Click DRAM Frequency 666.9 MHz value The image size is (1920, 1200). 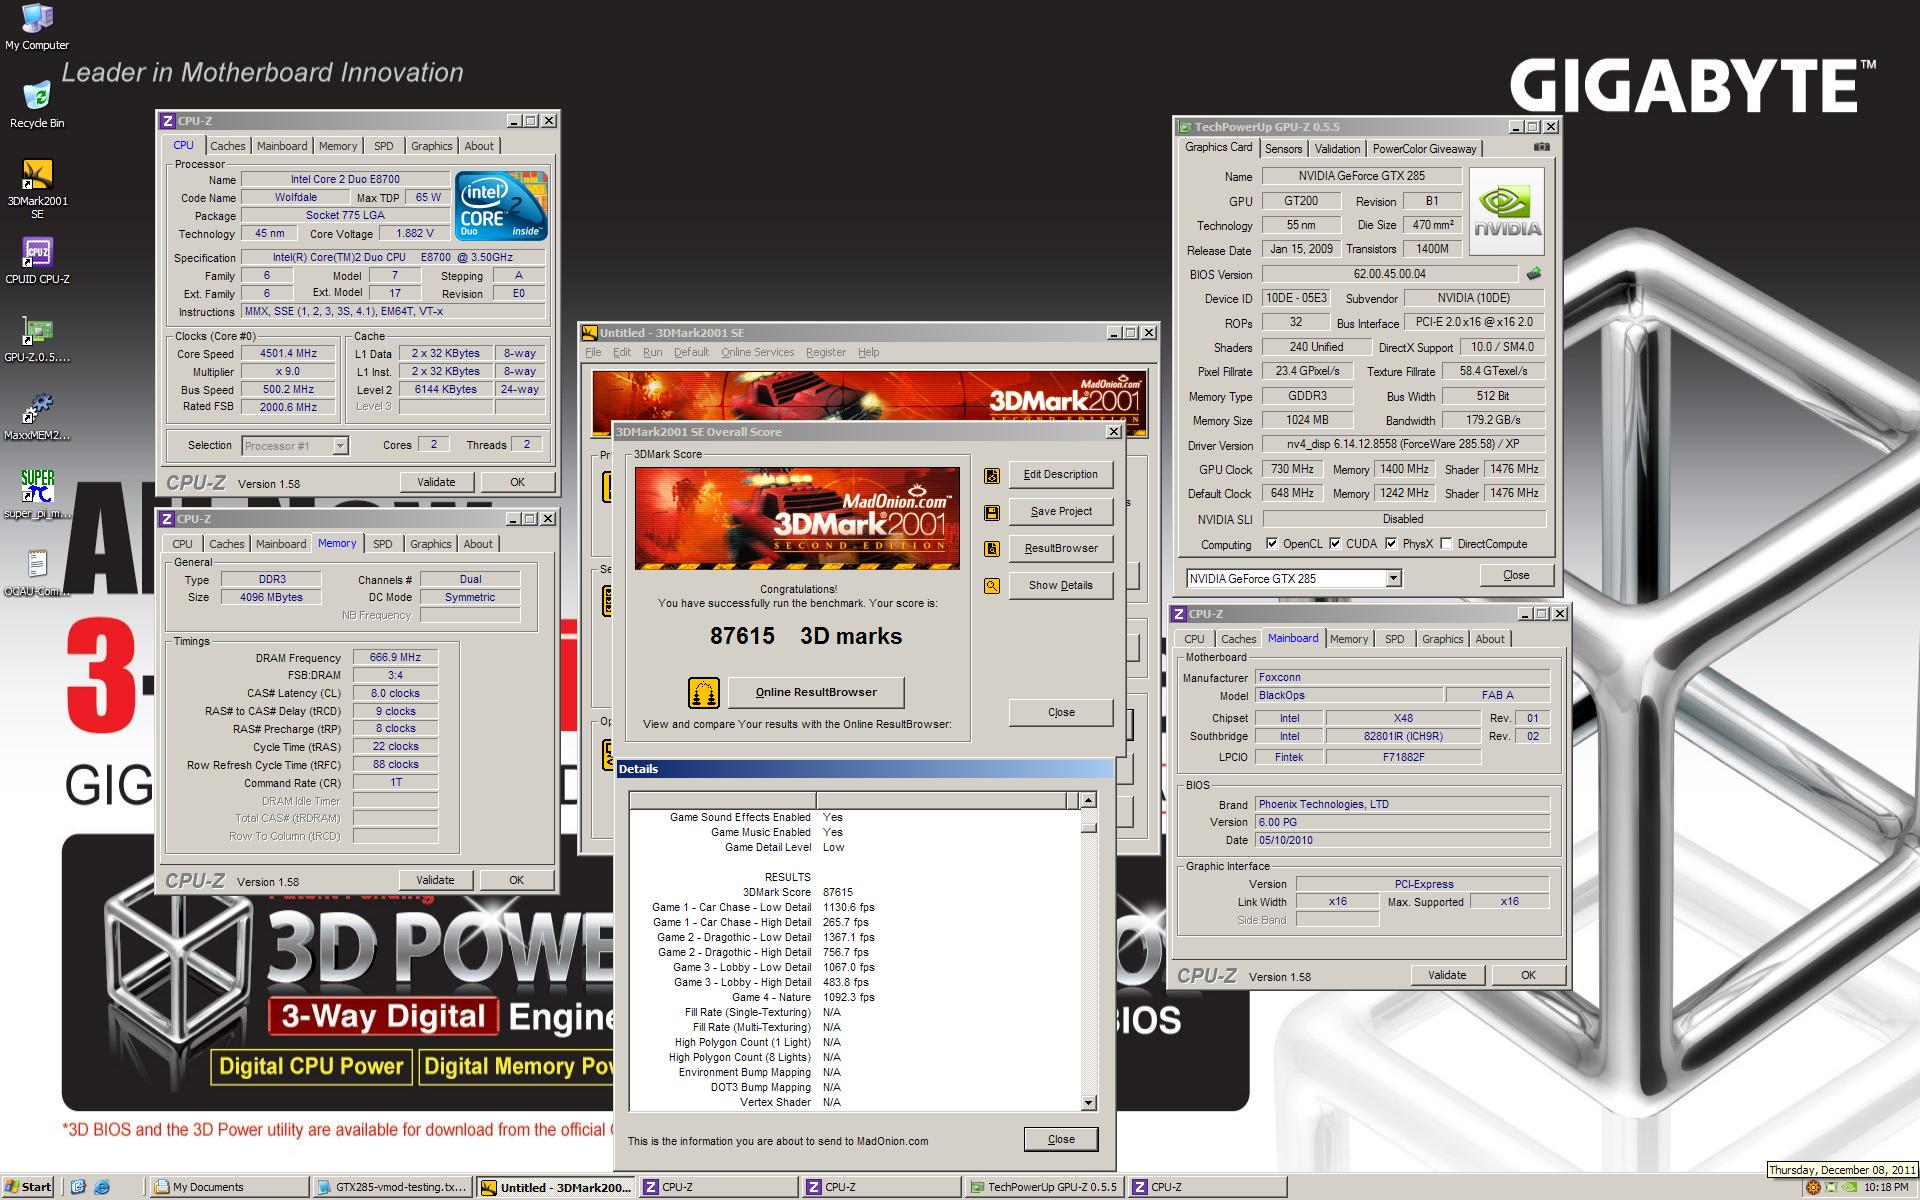pos(395,658)
